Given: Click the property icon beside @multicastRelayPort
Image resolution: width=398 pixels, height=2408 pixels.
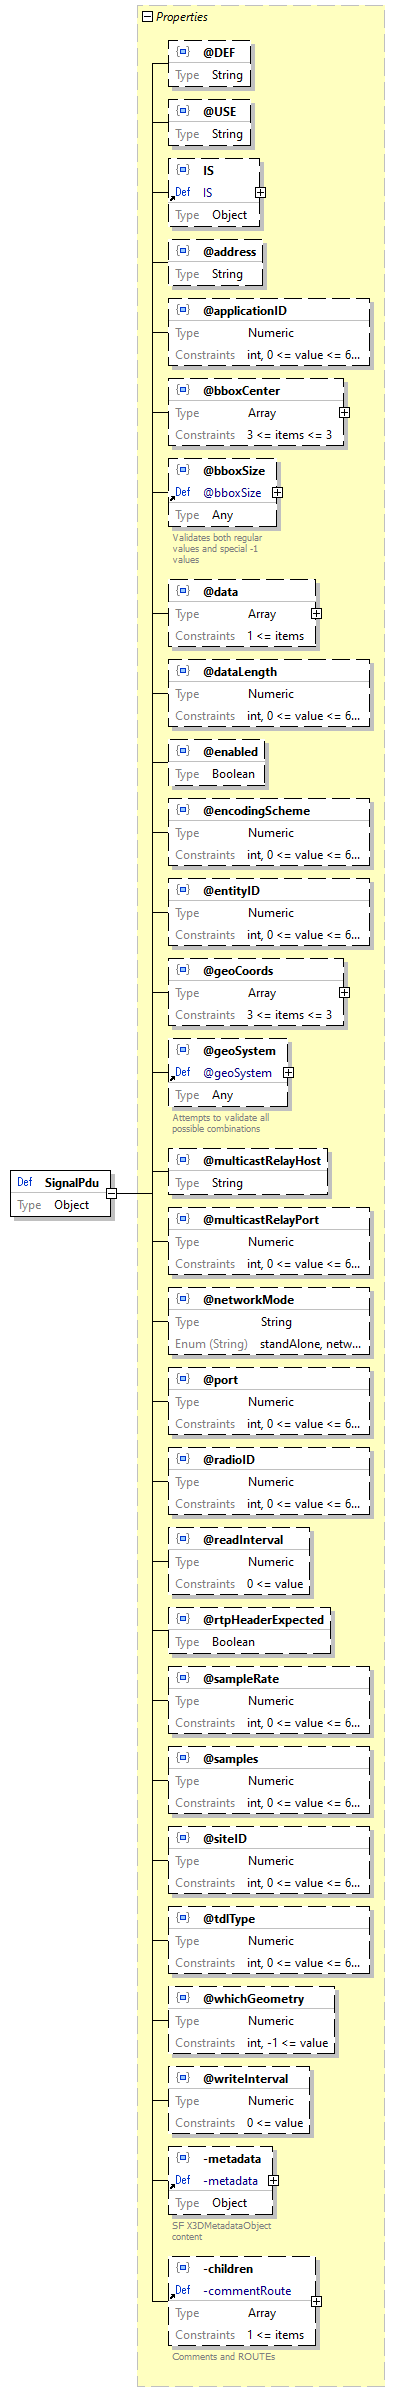Looking at the screenshot, I should (183, 1219).
